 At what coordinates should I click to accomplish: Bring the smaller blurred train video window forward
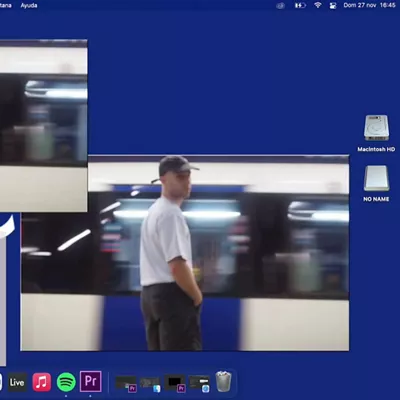pos(44,126)
